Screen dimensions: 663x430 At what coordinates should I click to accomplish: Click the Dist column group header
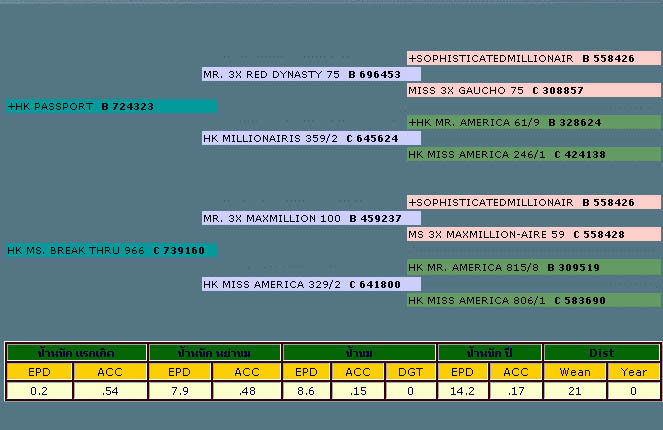[602, 352]
